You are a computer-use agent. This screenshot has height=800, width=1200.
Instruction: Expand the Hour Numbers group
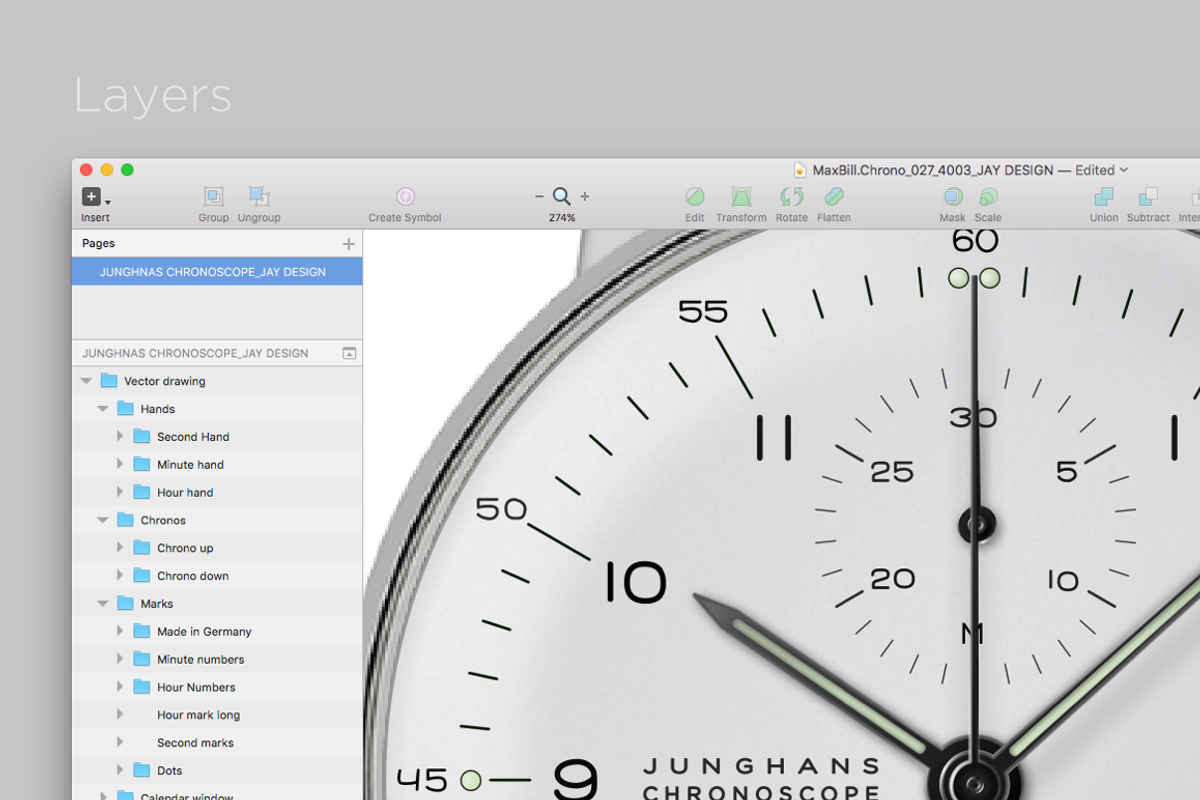[119, 687]
